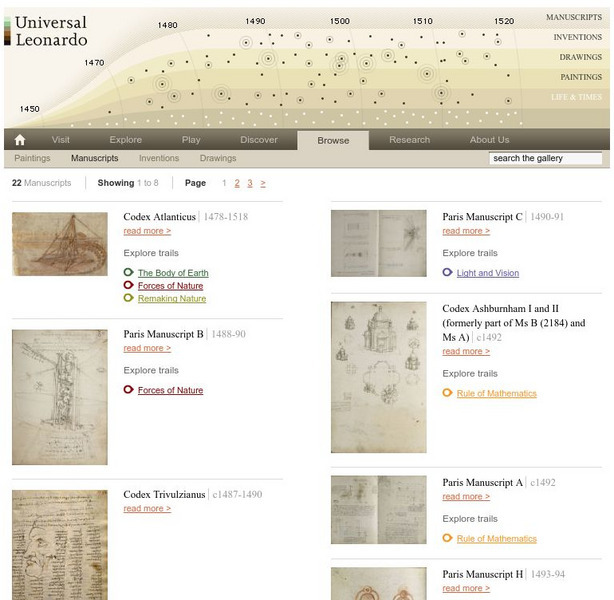Image resolution: width=614 pixels, height=600 pixels.
Task: Open the Codex Ashburnham thumbnail
Action: [x=379, y=377]
